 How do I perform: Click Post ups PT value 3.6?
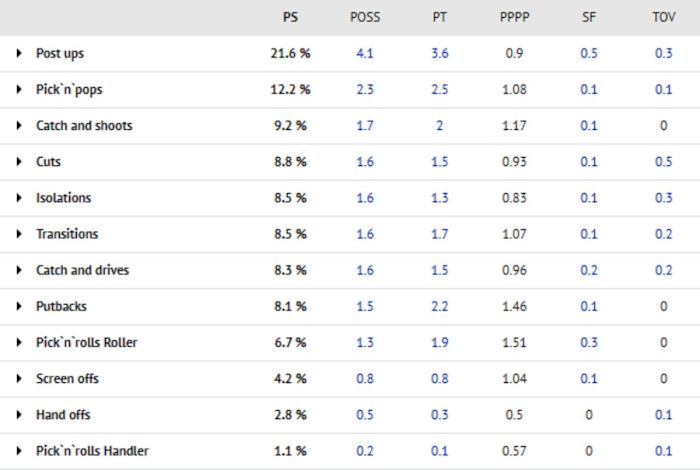click(x=439, y=54)
